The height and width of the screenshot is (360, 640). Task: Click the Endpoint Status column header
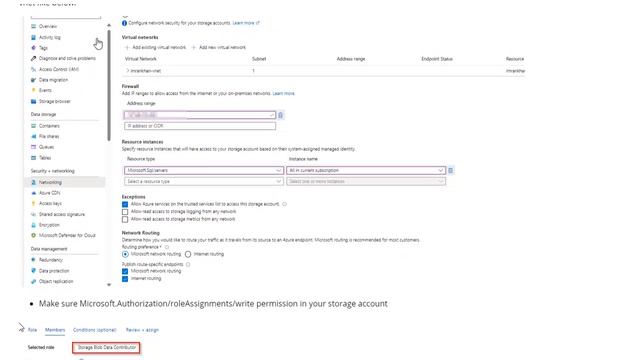(437, 59)
